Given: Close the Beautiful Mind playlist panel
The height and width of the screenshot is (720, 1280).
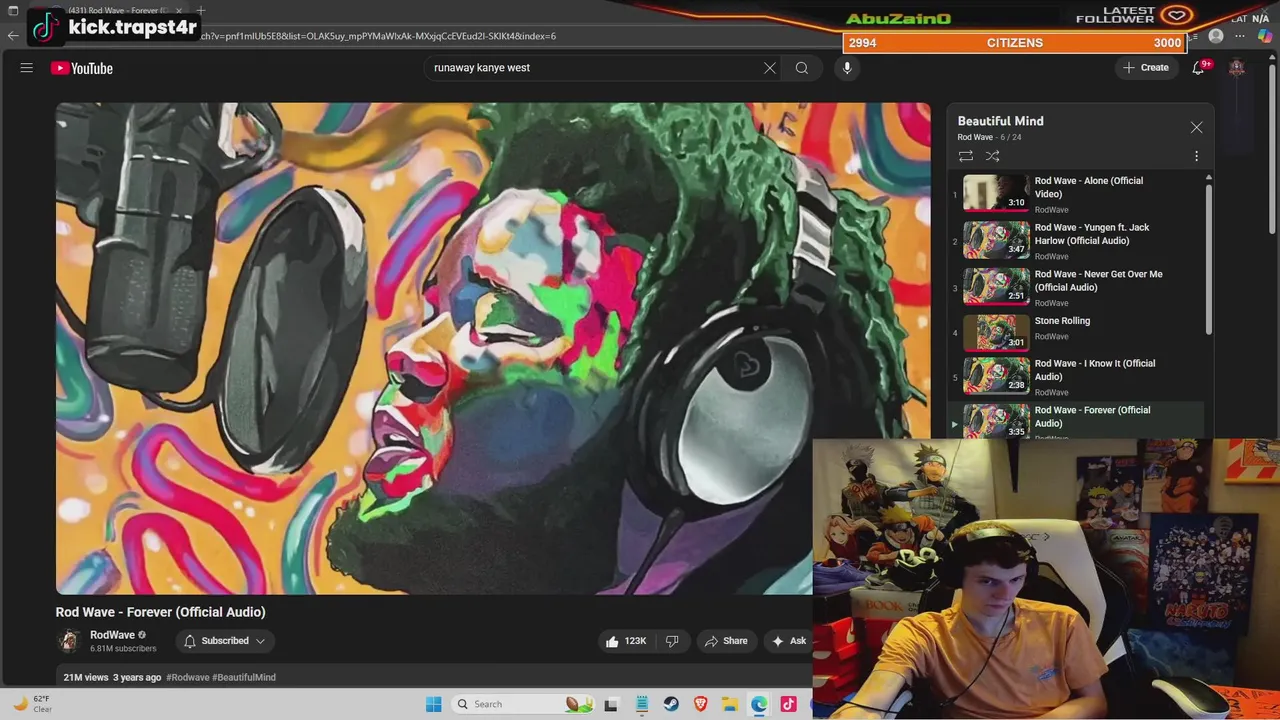Looking at the screenshot, I should click(x=1196, y=127).
